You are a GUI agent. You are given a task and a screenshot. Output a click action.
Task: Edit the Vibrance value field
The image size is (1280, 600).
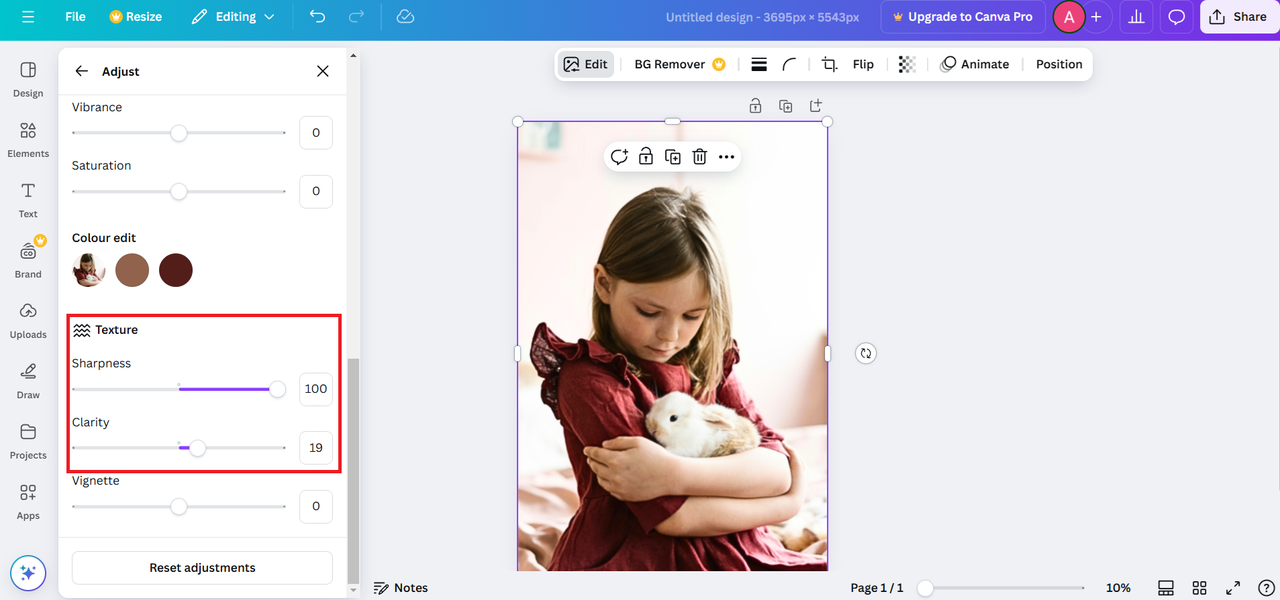(x=316, y=132)
